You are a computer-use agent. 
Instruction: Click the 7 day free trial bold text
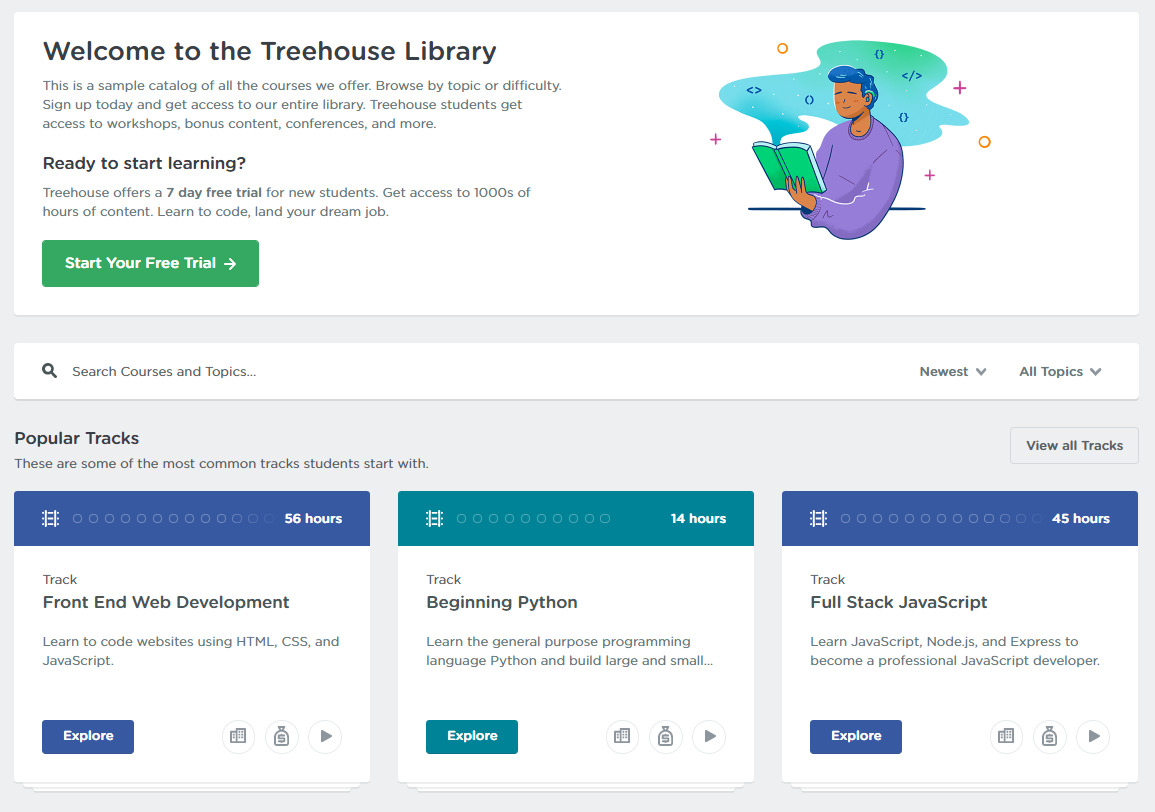[x=214, y=192]
